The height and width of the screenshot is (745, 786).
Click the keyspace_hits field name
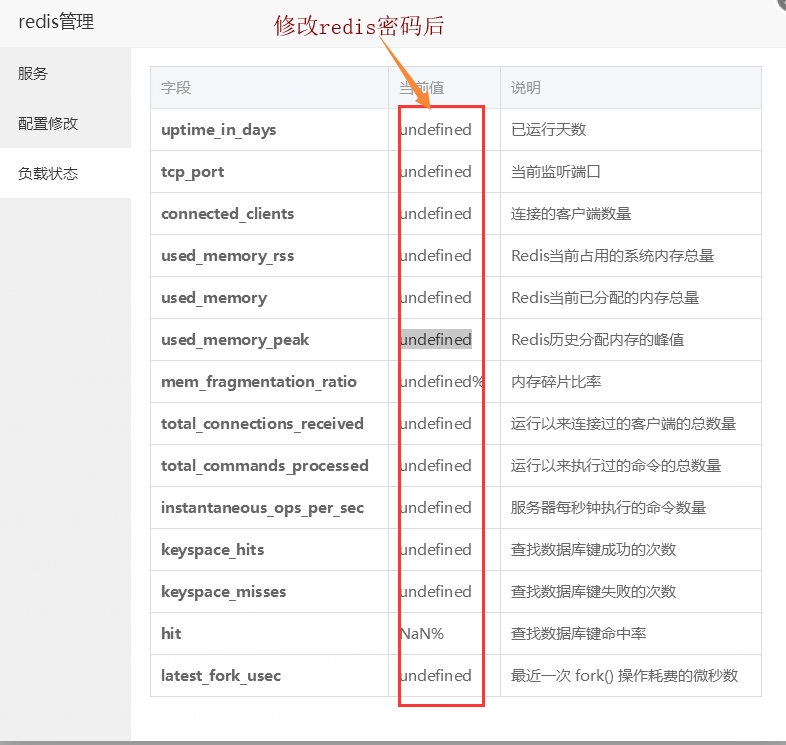point(213,550)
